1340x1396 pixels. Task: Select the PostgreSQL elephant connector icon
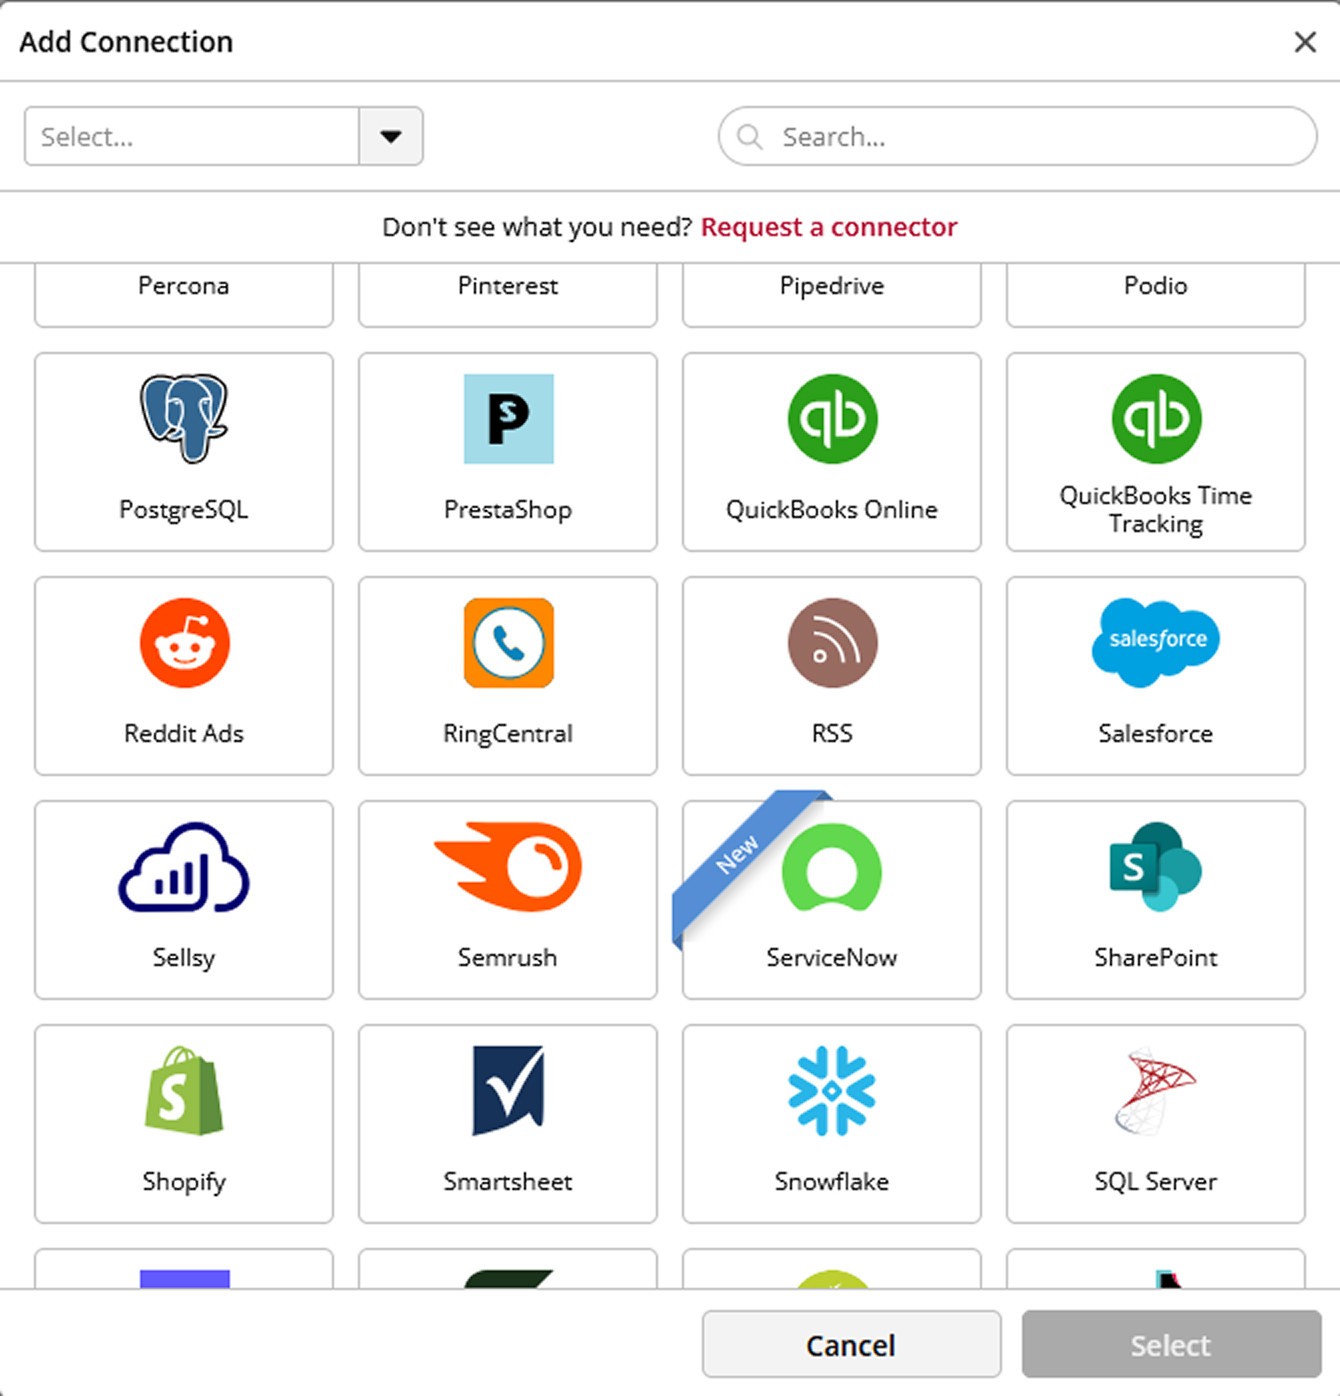tap(184, 418)
